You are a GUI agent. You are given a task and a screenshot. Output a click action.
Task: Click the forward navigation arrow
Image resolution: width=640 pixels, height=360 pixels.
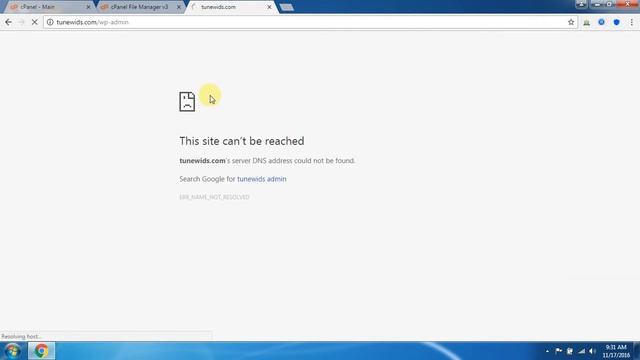click(22, 22)
